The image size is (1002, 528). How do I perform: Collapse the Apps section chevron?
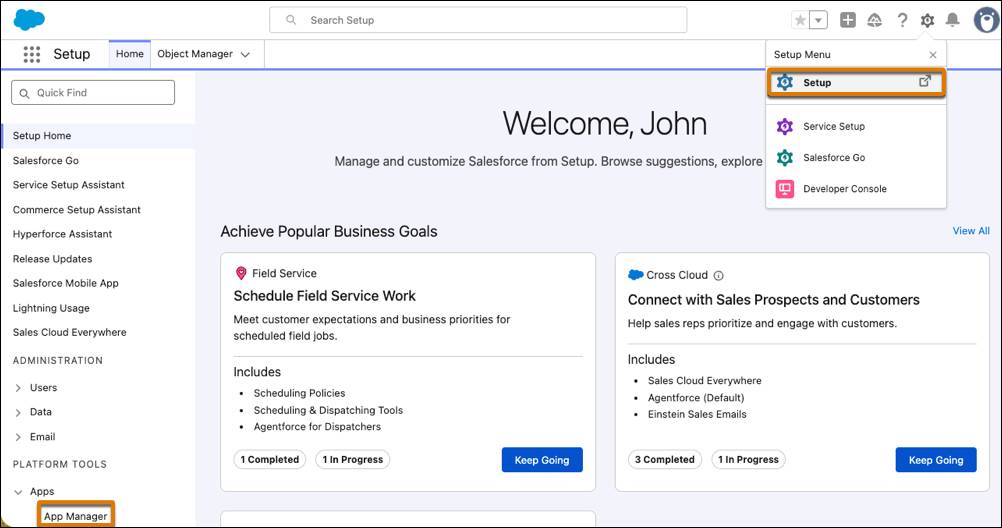tap(18, 492)
